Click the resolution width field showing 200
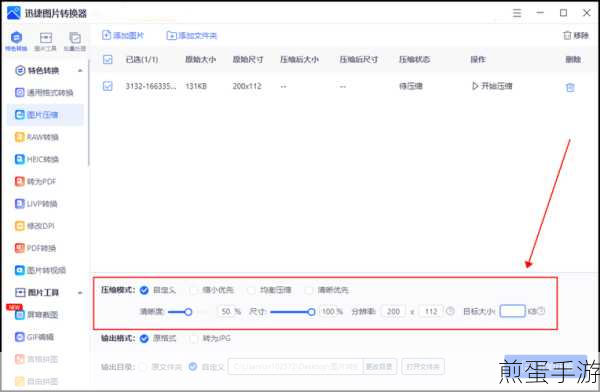This screenshot has height=392, width=600. 393,312
